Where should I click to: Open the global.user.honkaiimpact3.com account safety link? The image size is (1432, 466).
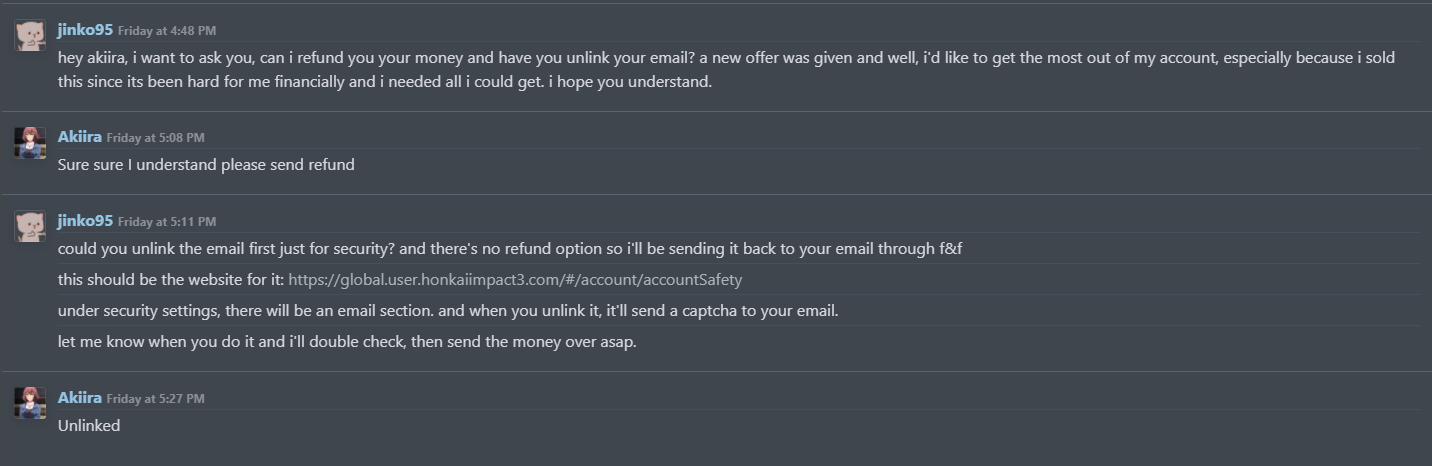(515, 280)
